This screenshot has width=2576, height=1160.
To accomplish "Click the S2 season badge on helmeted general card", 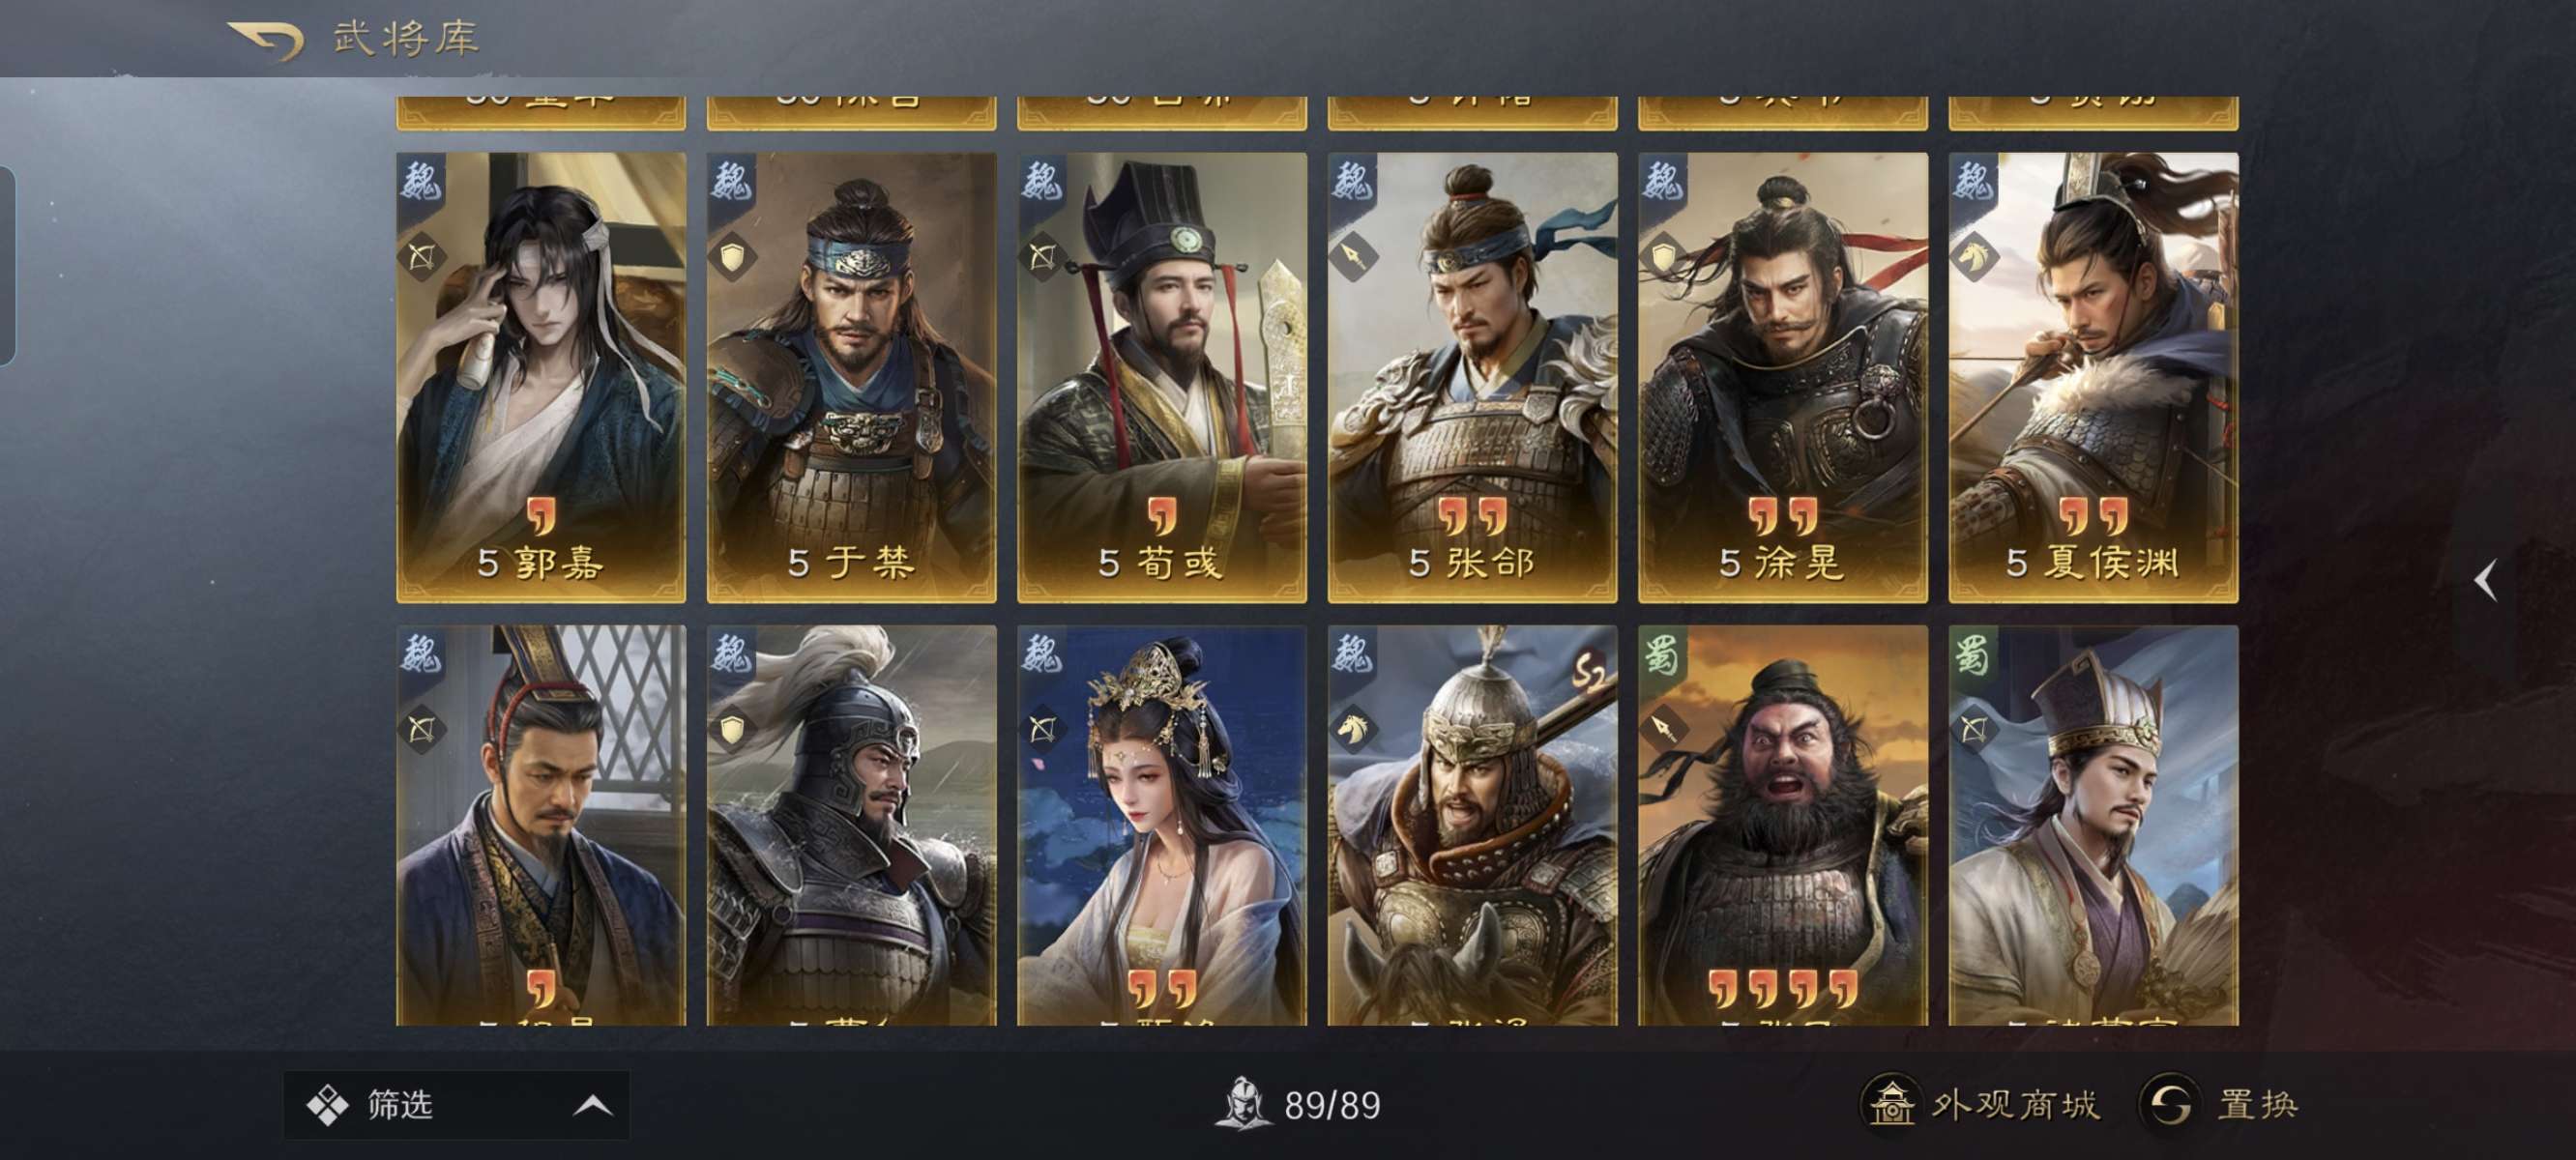I will (x=1589, y=673).
